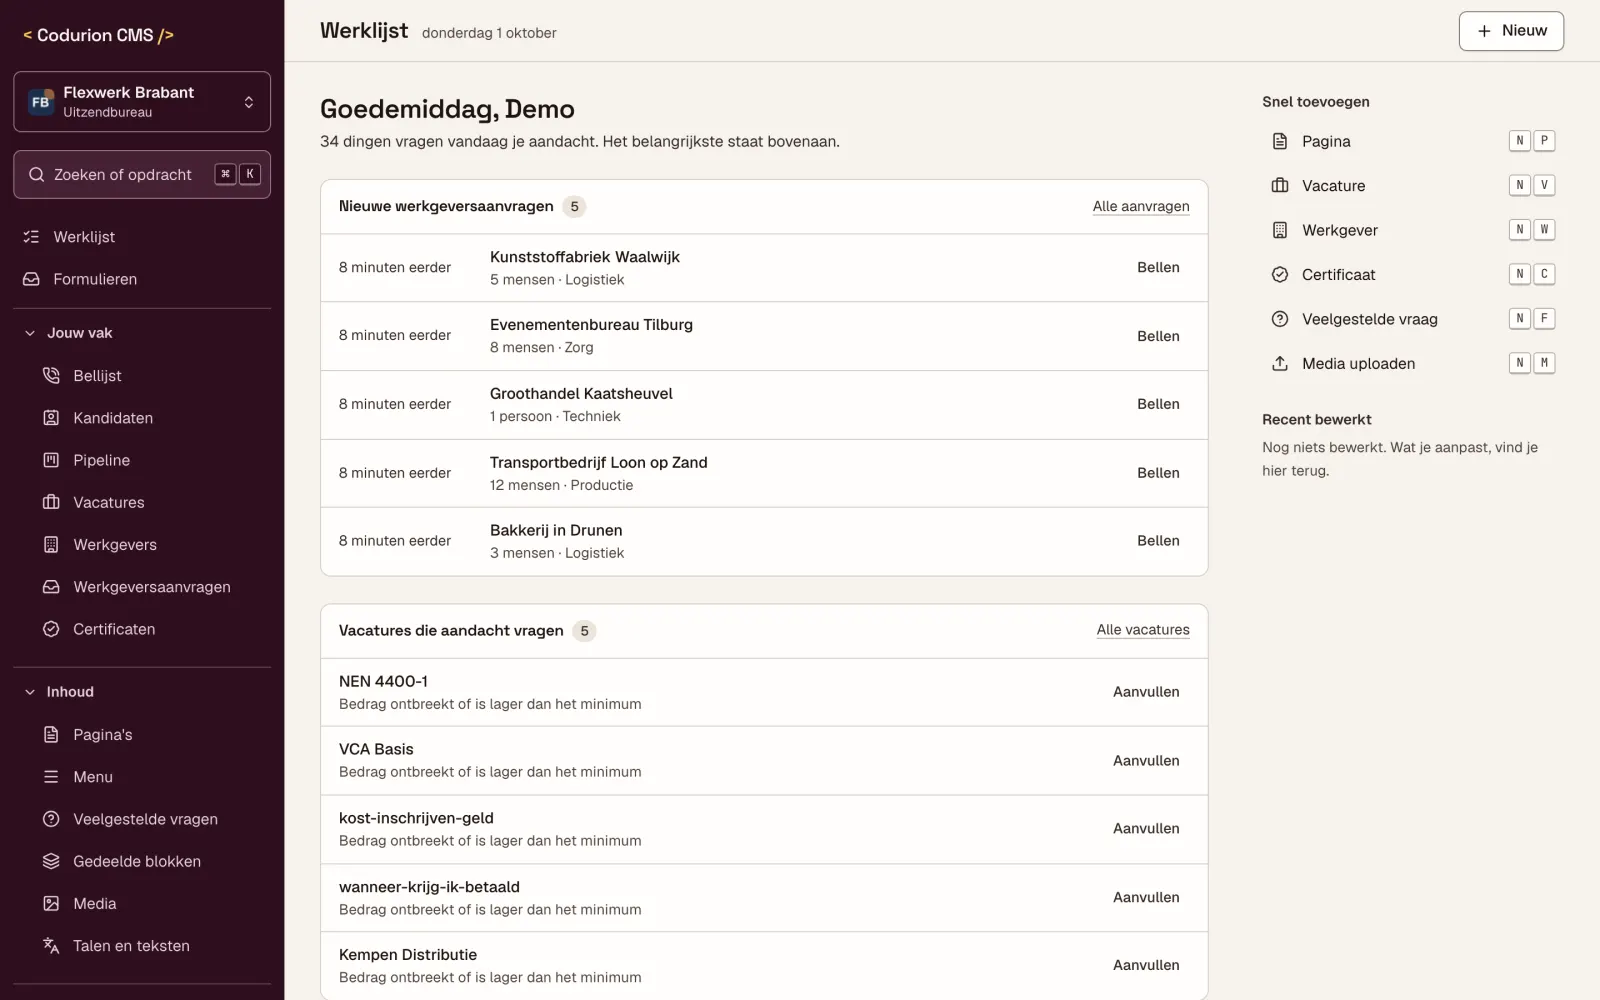Click Aanvullen for Kempen Distributie
The width and height of the screenshot is (1600, 1000).
1146,965
